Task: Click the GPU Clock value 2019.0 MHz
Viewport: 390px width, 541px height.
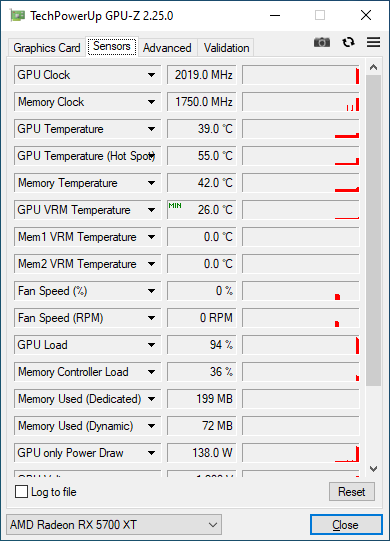Action: [202, 75]
